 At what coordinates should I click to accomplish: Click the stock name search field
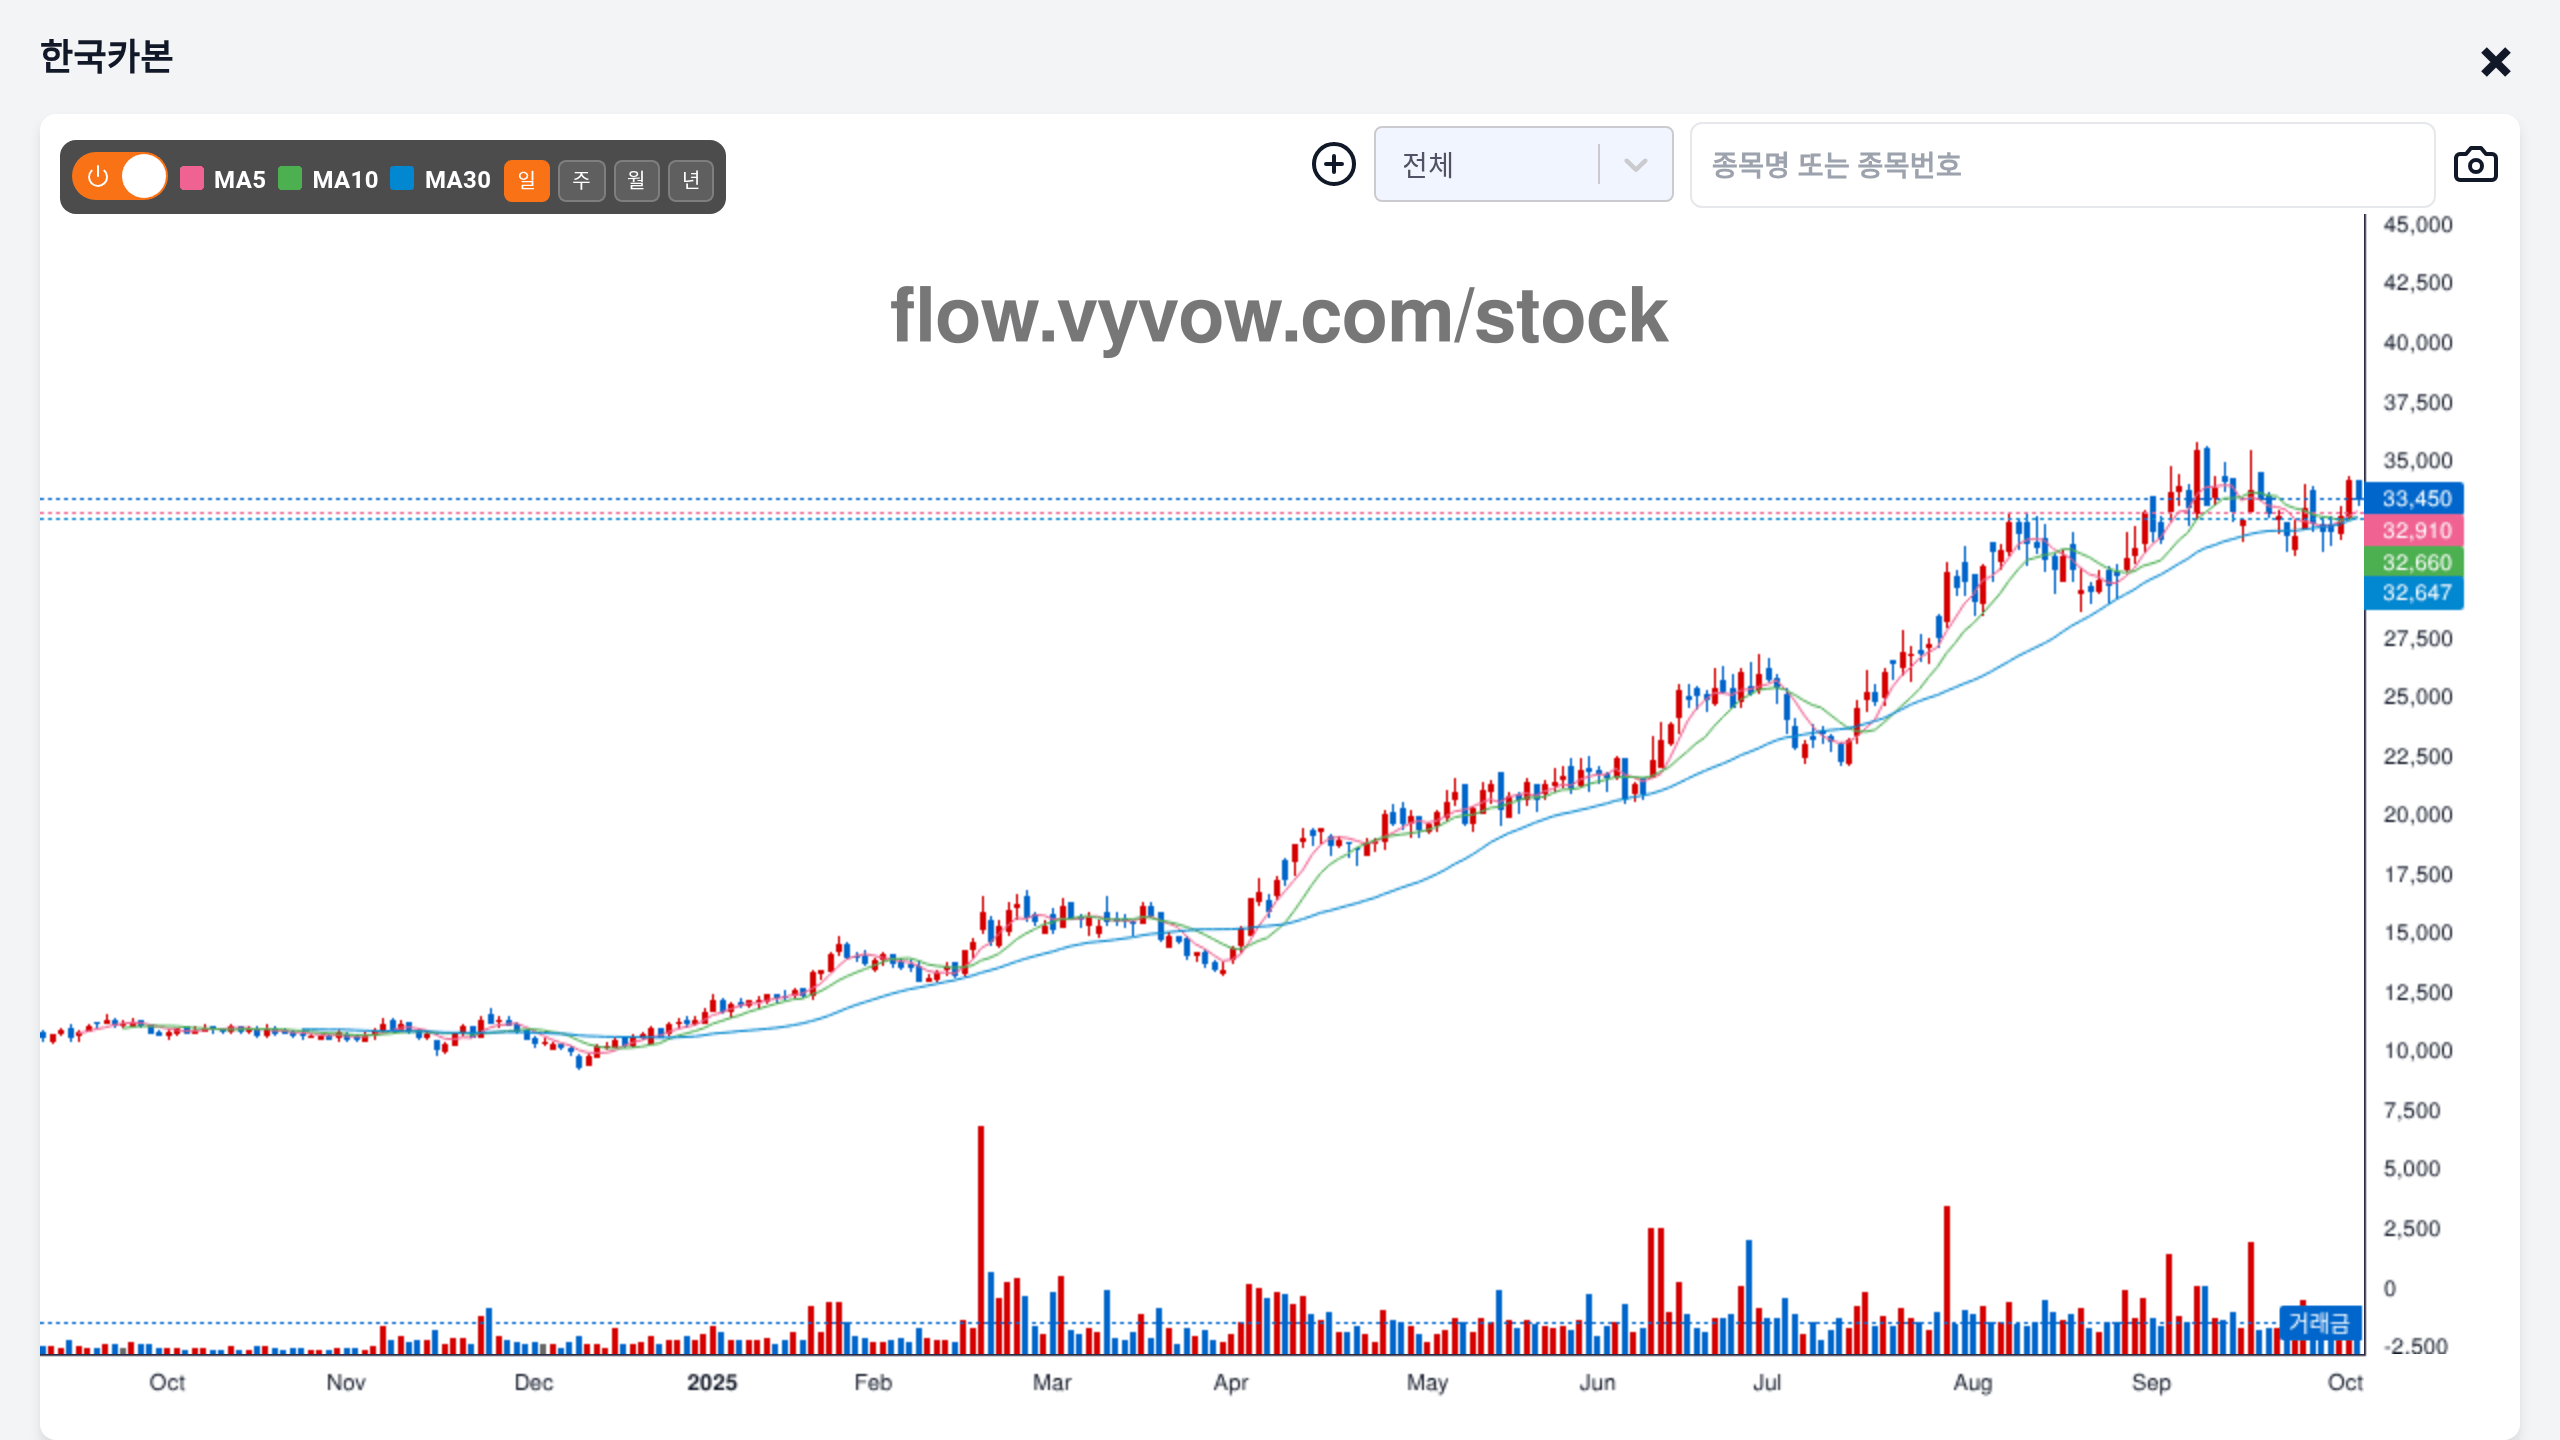[2060, 165]
